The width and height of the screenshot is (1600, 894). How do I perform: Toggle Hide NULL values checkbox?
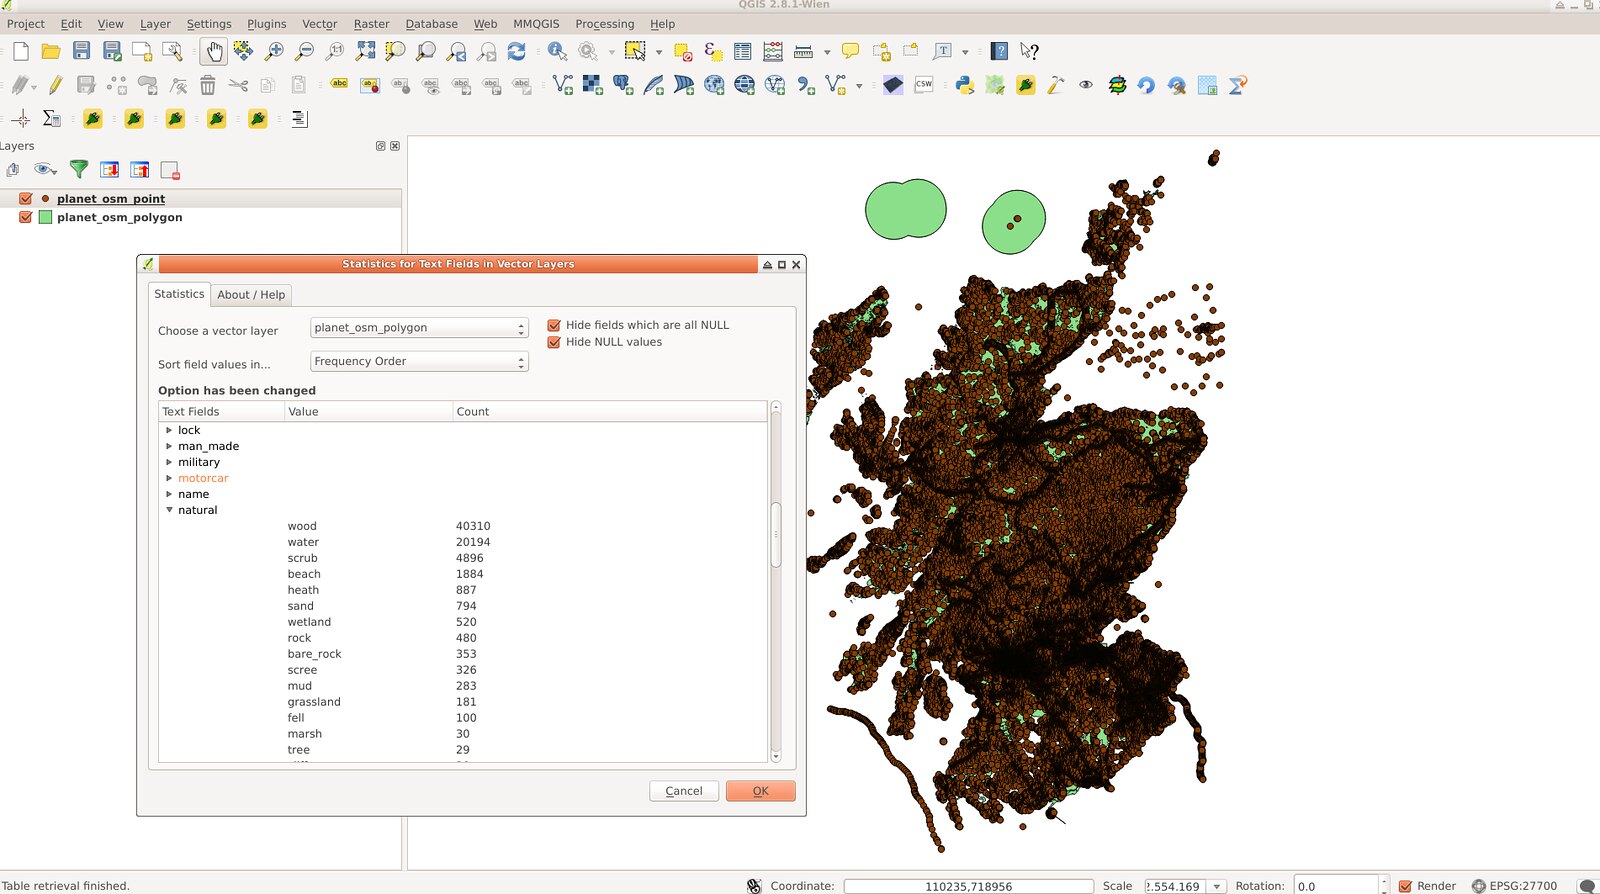pyautogui.click(x=554, y=342)
